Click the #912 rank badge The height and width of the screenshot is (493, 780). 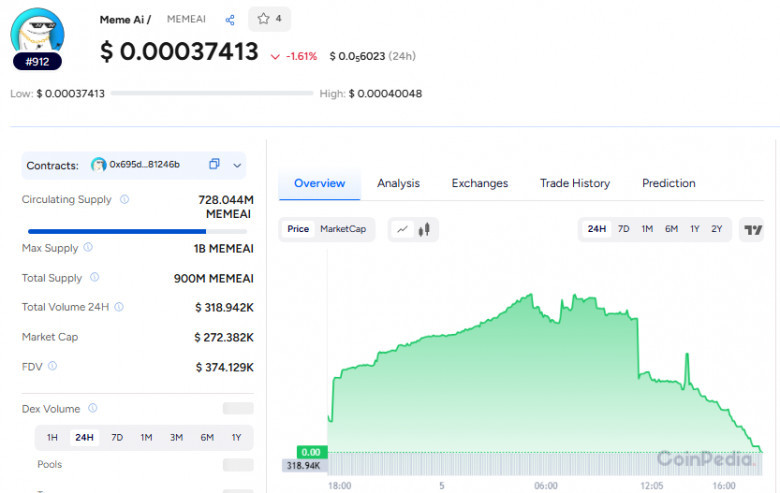[x=37, y=62]
